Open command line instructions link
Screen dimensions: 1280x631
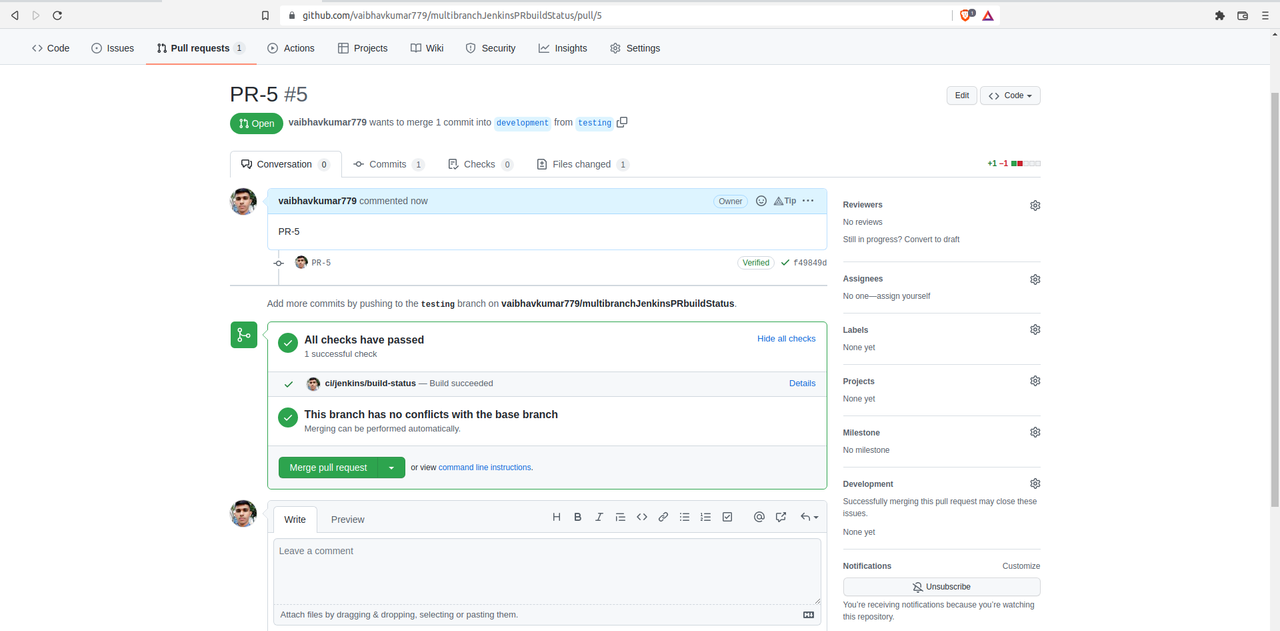485,467
